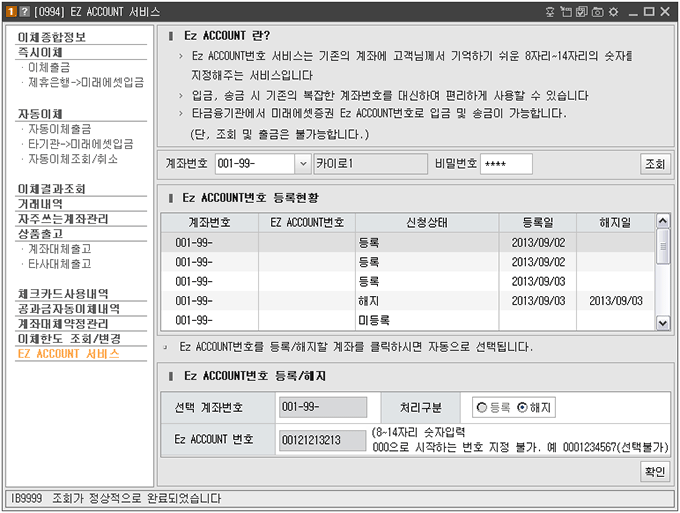Click the 해지일 cell 2013/09/03
Image resolution: width=680 pixels, height=513 pixels.
[616, 301]
